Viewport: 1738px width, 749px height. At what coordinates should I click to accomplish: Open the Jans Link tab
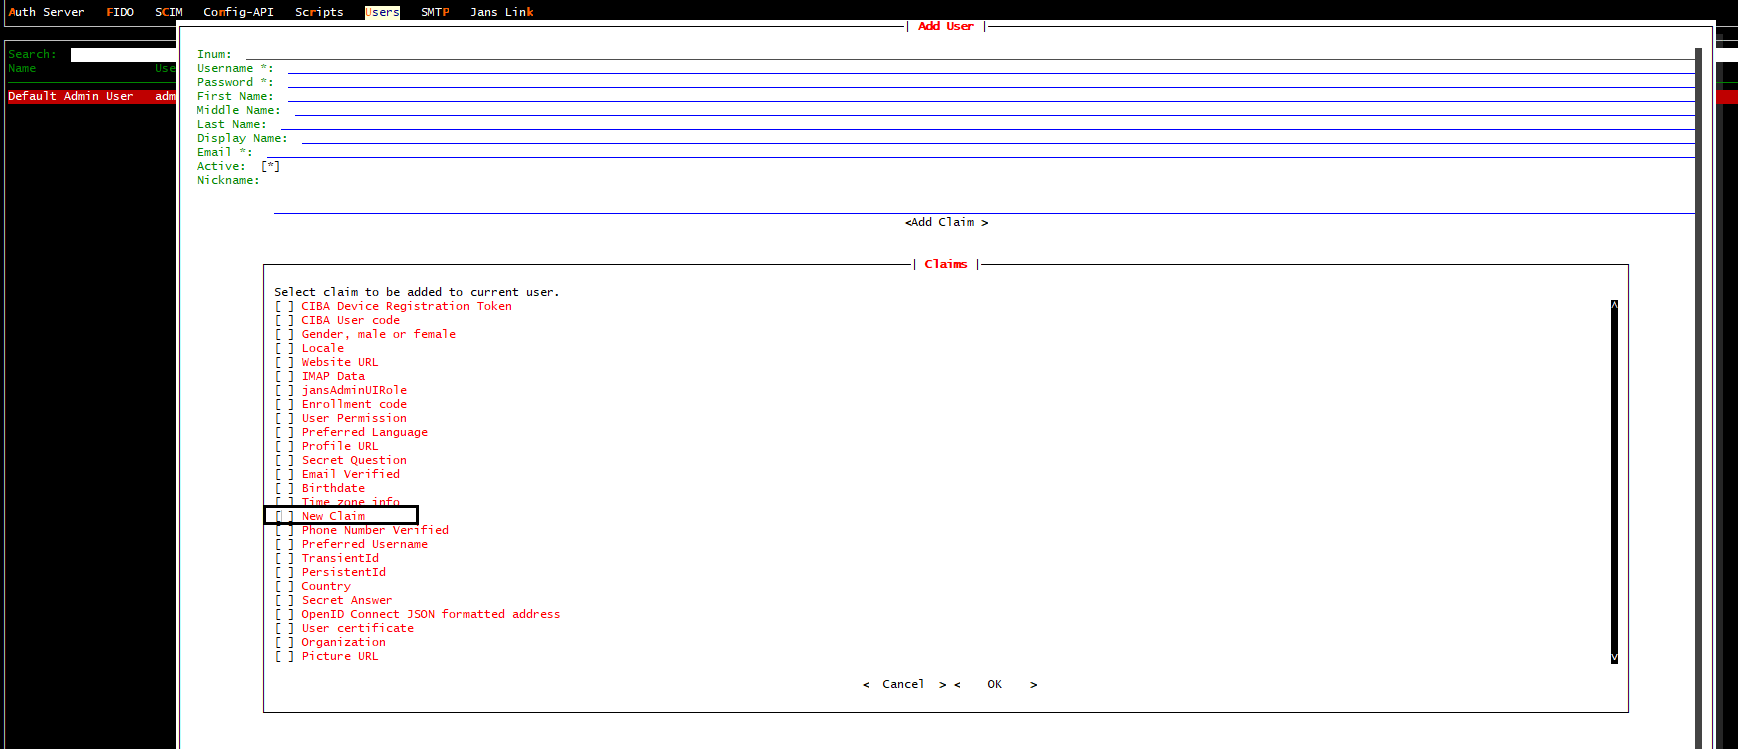(501, 12)
